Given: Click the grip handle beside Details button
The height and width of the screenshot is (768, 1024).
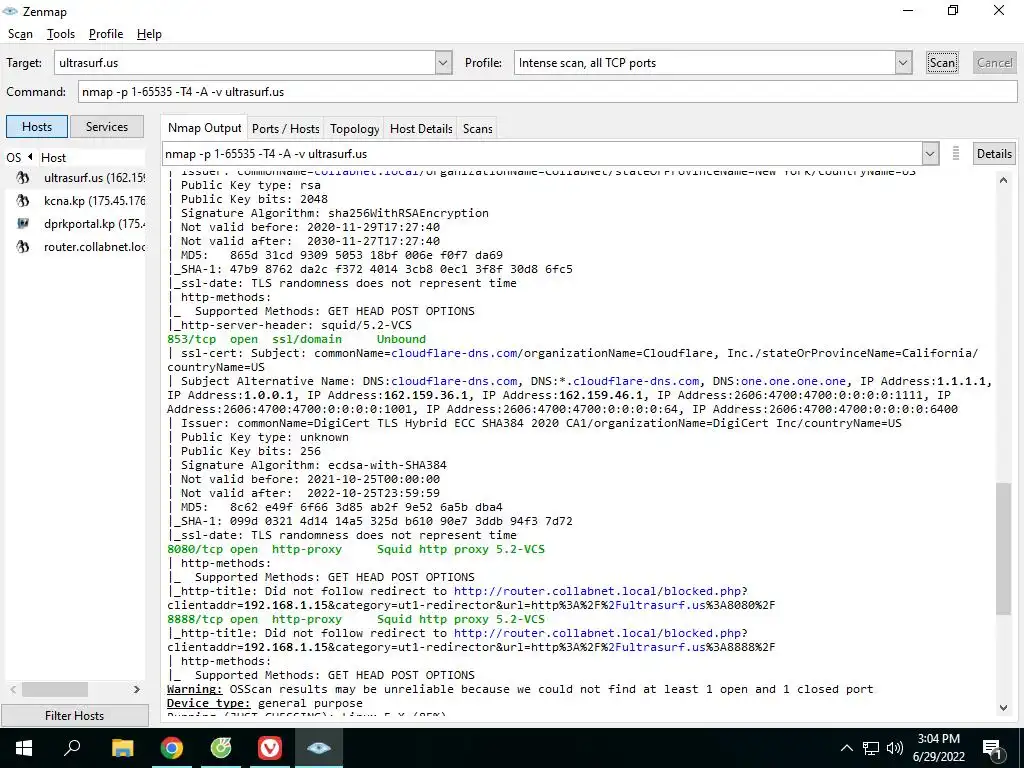Looking at the screenshot, I should 955,153.
